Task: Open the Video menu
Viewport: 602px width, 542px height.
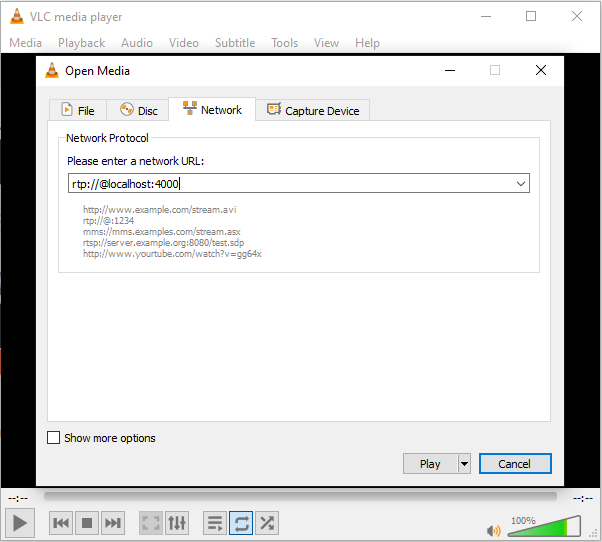Action: tap(184, 43)
